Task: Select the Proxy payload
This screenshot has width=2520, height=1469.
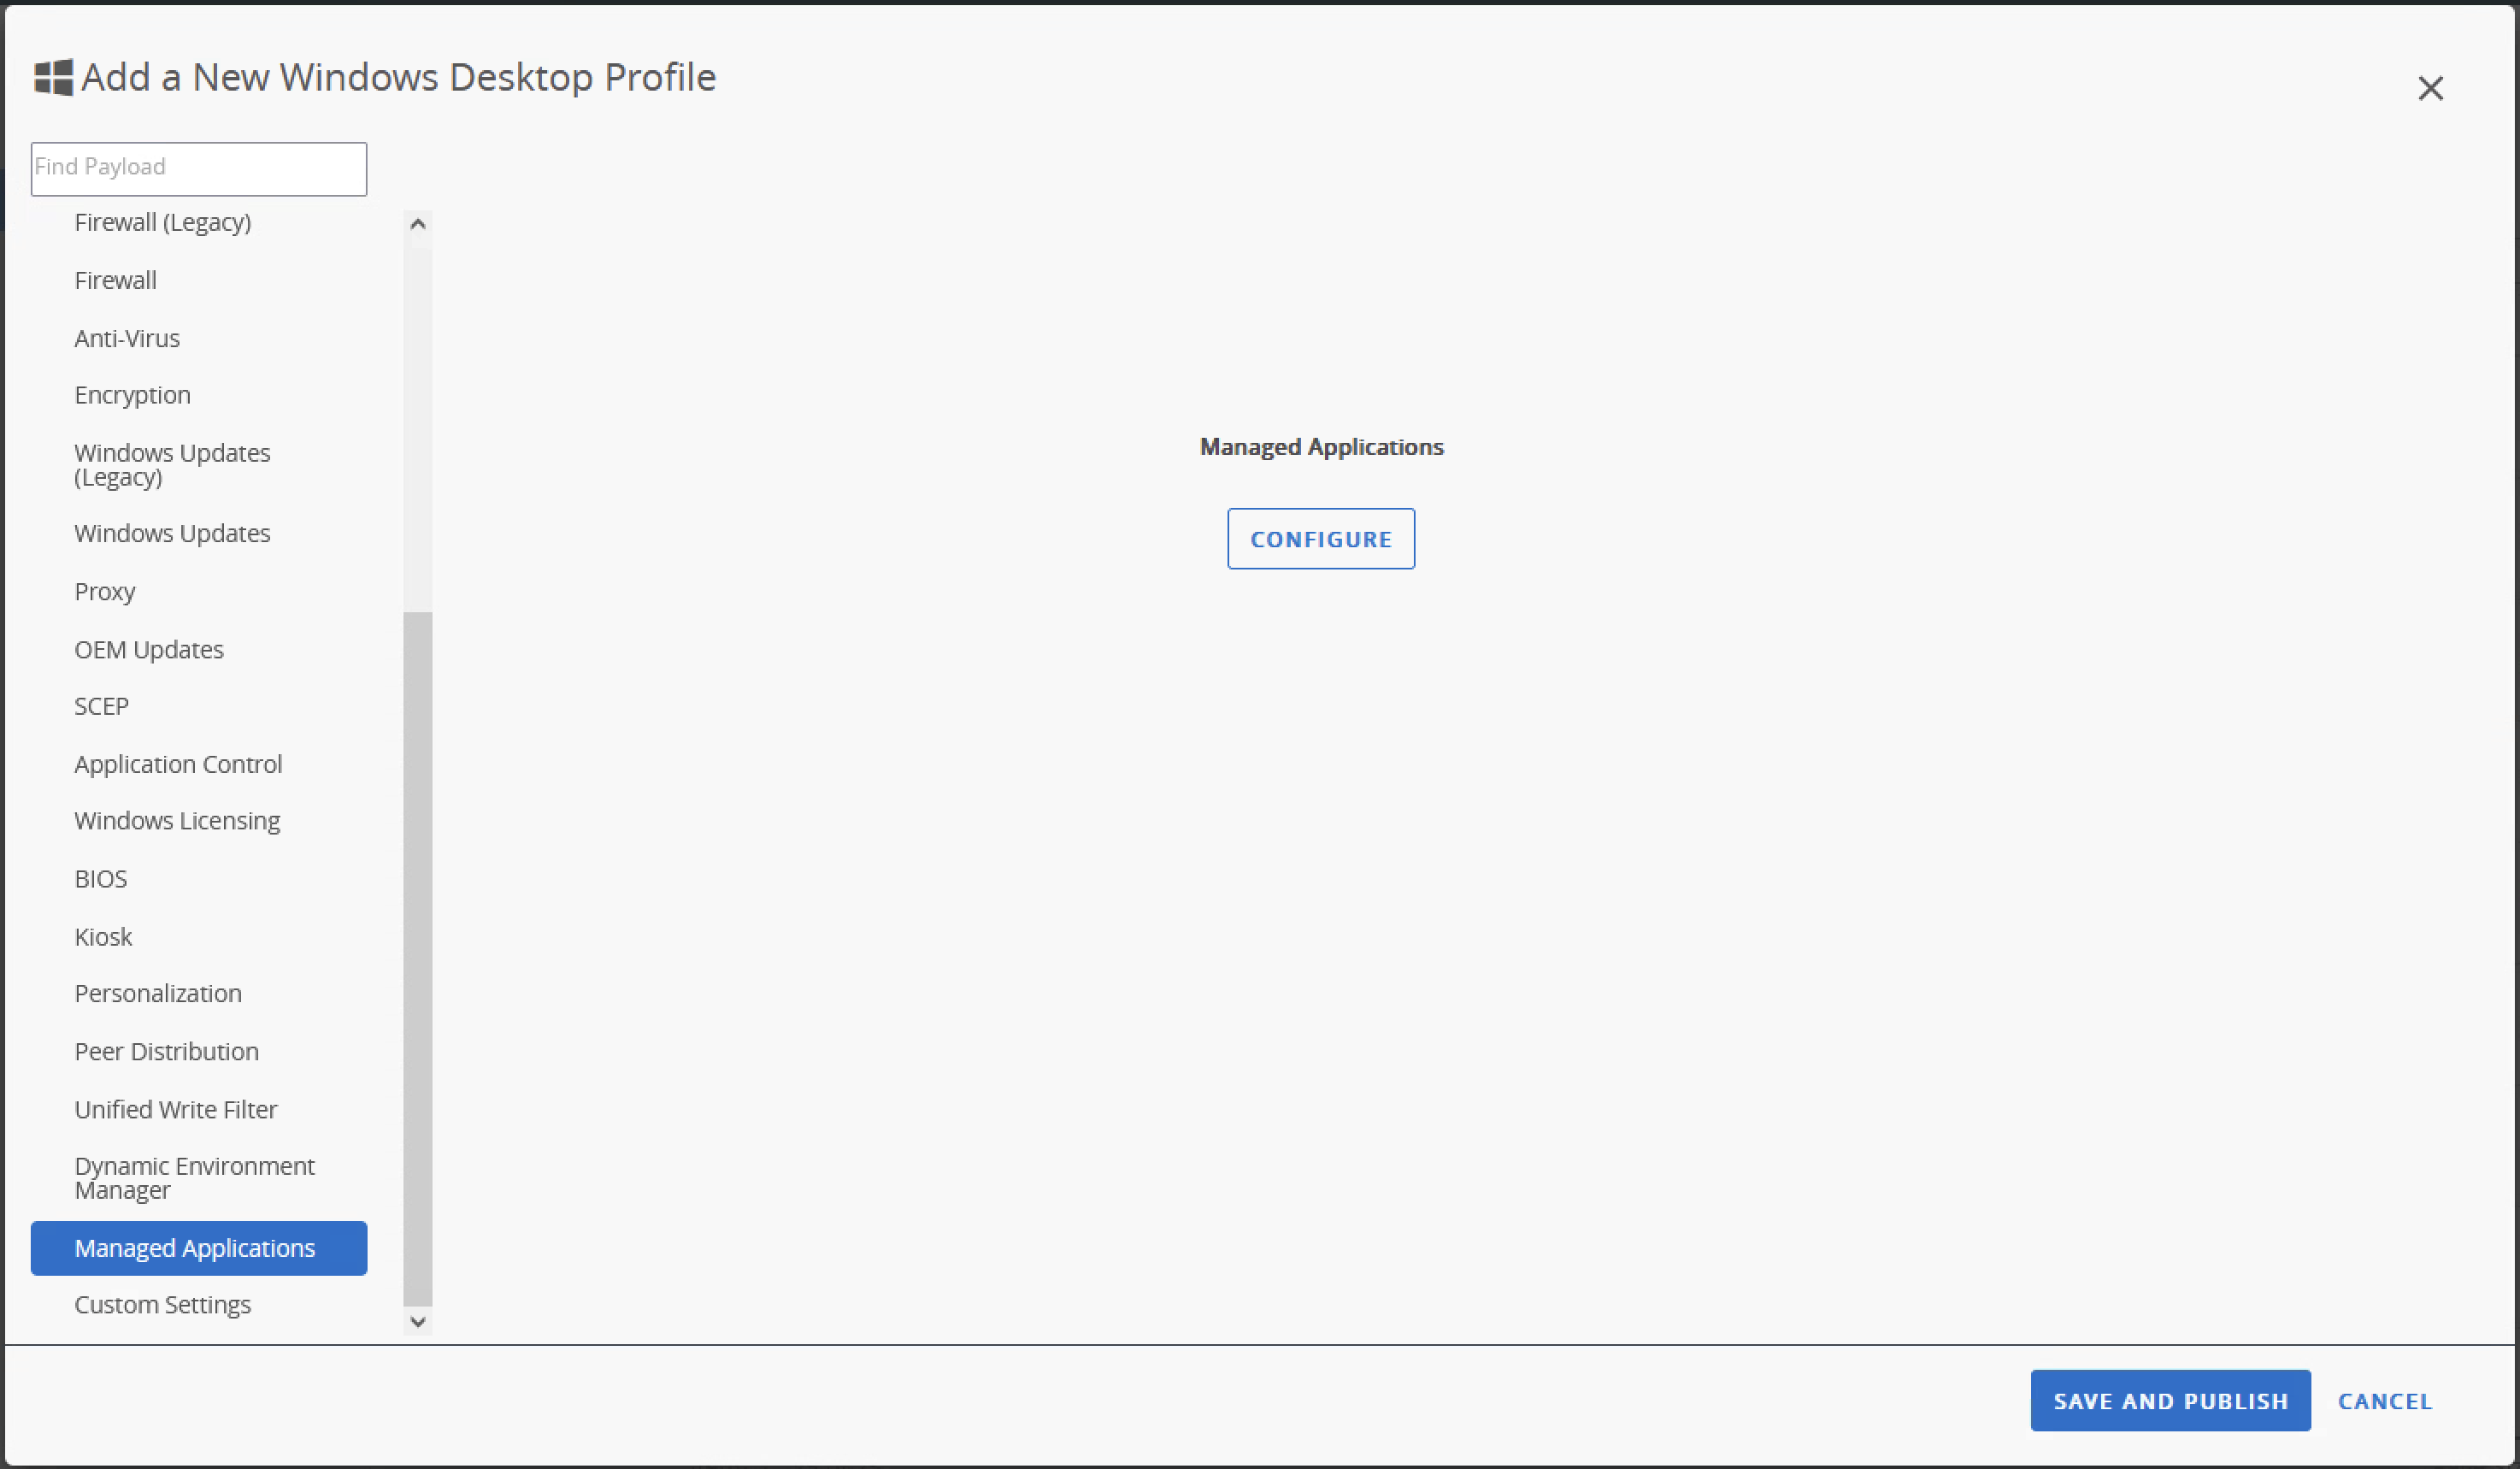Action: pyautogui.click(x=104, y=591)
